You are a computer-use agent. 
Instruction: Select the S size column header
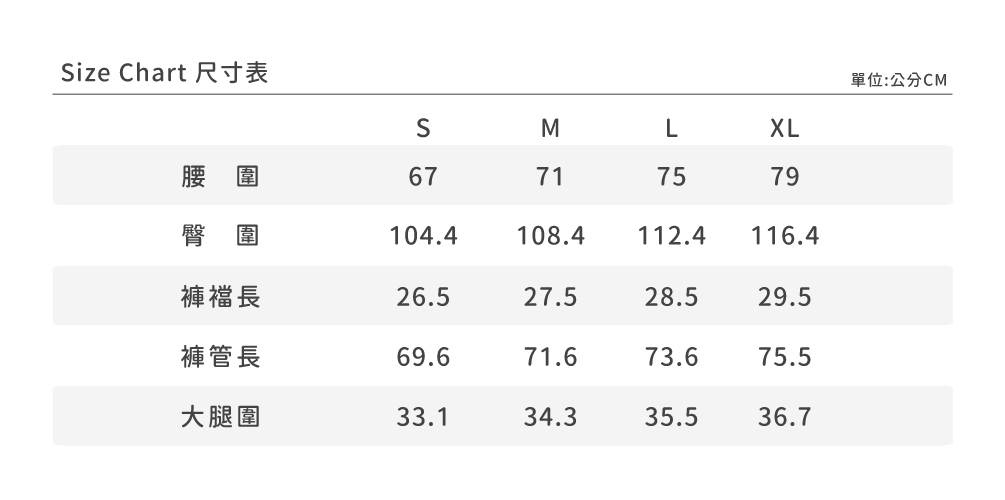coord(424,129)
